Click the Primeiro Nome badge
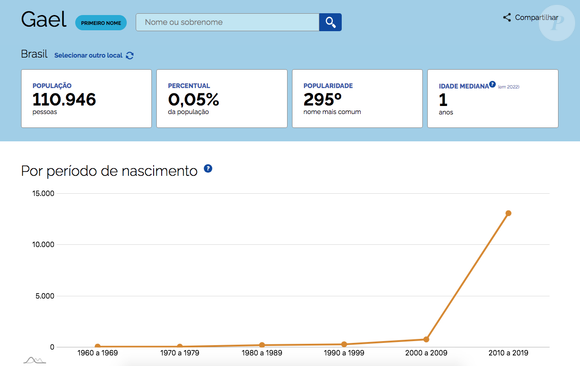The height and width of the screenshot is (366, 580). tap(101, 23)
